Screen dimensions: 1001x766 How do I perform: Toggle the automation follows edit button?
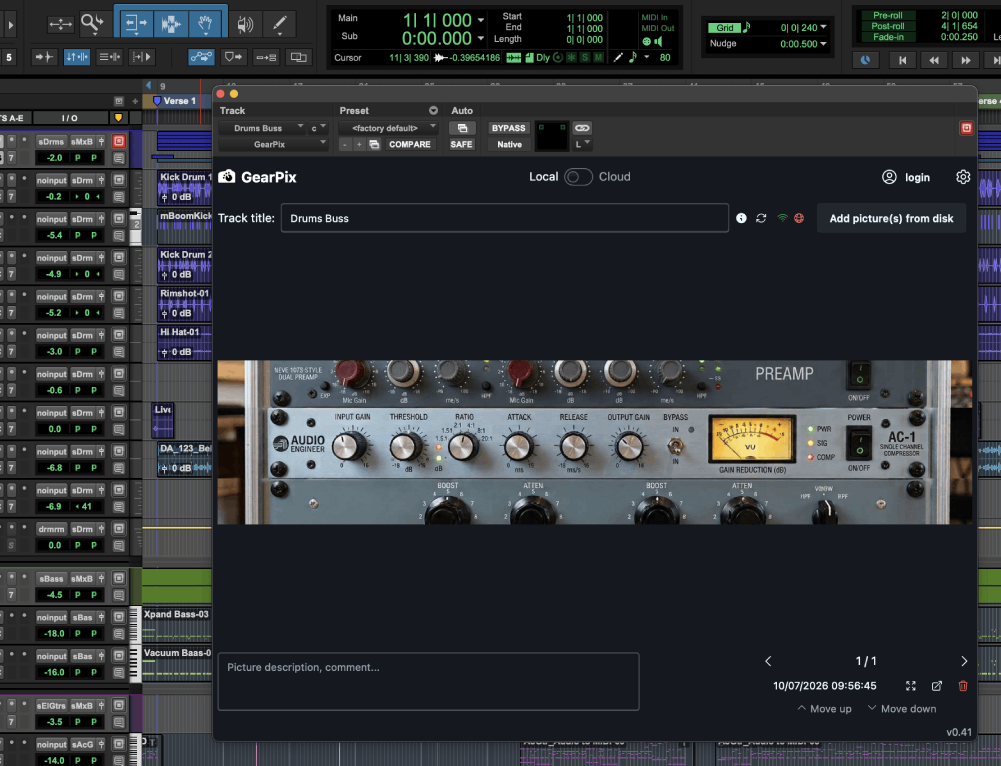[x=201, y=57]
